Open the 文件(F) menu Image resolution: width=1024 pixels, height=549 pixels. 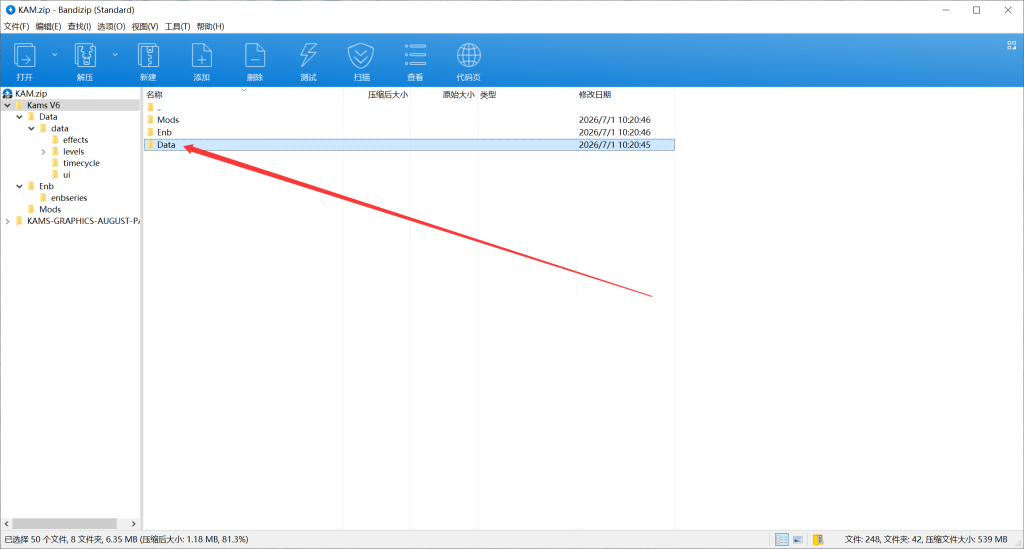coord(16,26)
